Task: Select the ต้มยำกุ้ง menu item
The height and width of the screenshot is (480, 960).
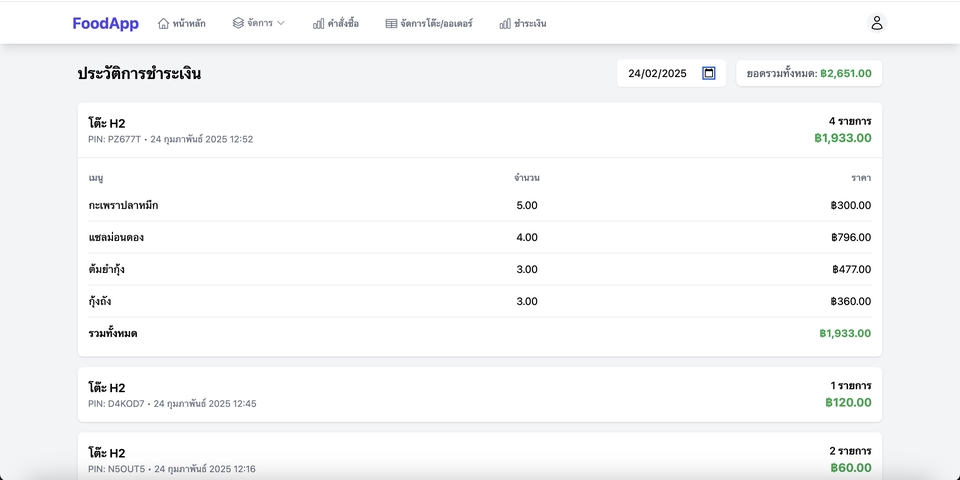Action: point(107,269)
